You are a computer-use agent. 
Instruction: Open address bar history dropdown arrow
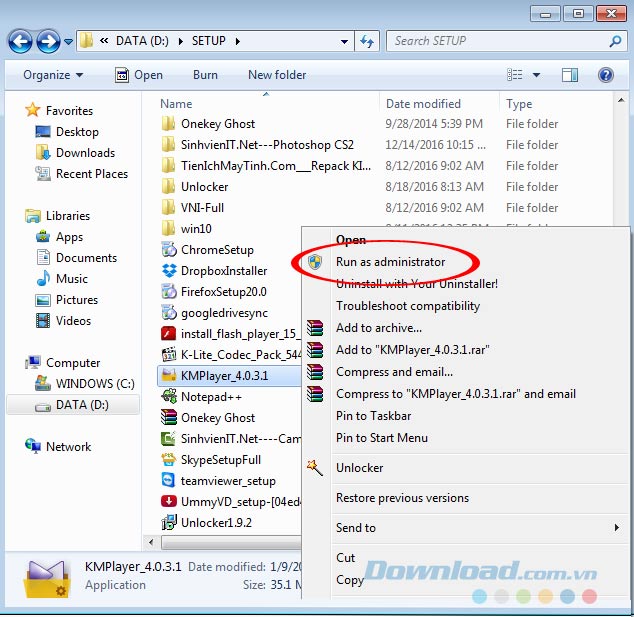pyautogui.click(x=344, y=41)
